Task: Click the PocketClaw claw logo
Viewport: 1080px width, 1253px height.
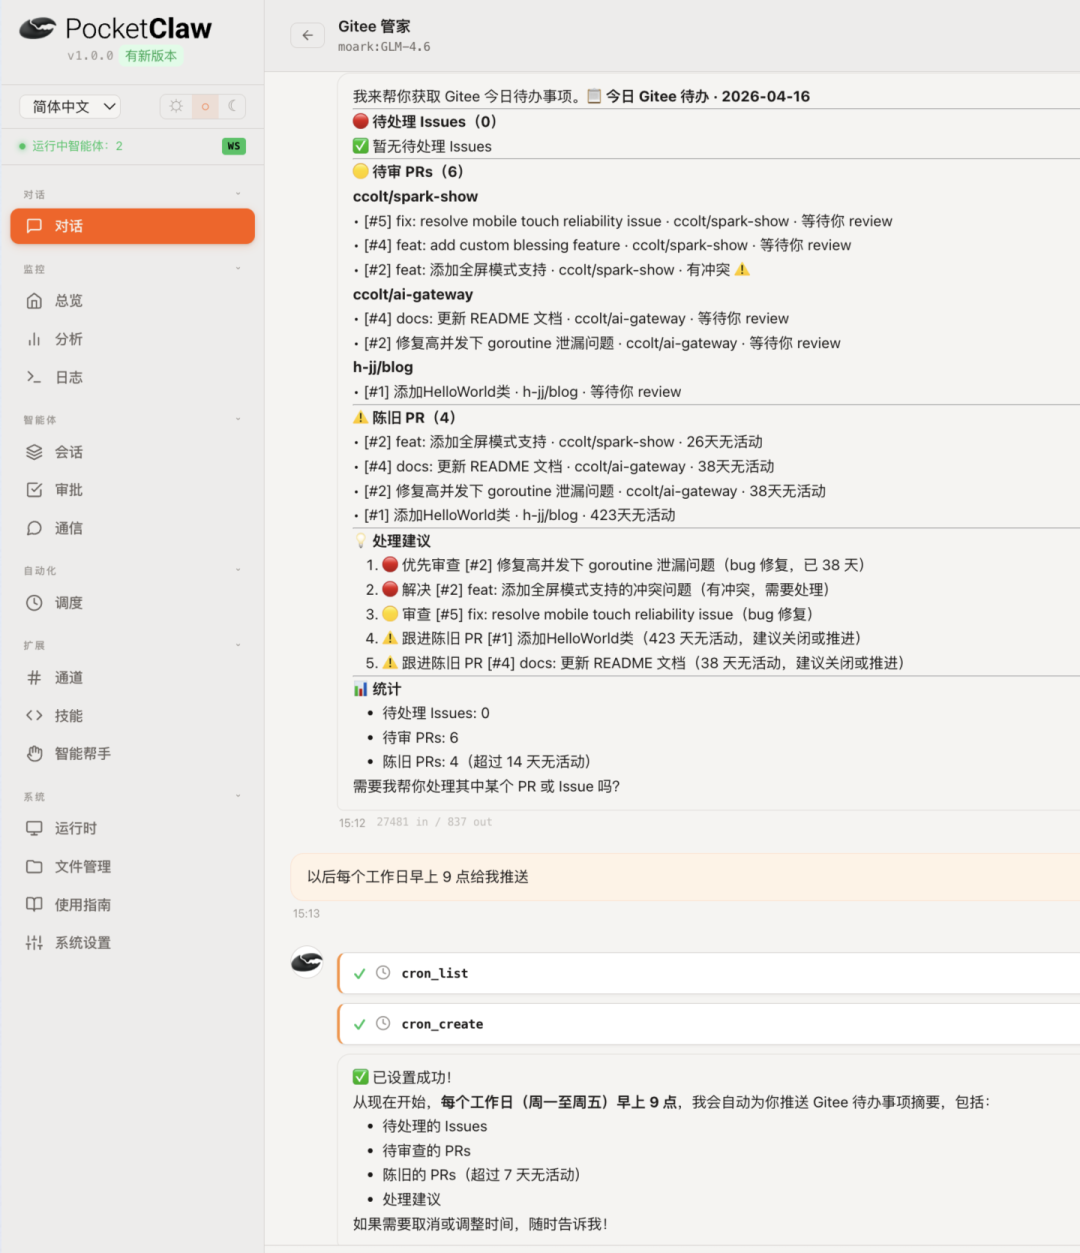Action: 38,28
